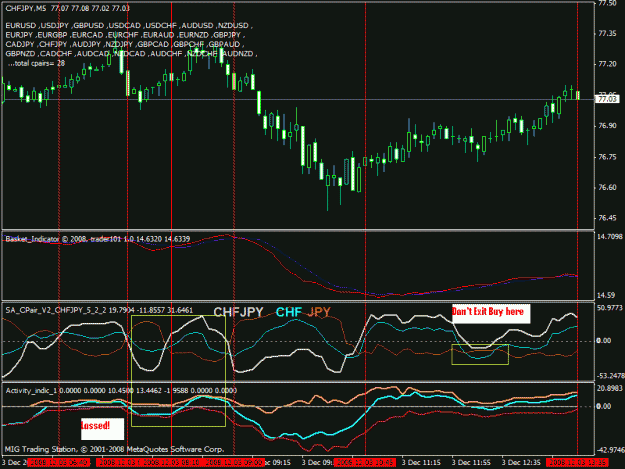Select the 'lossed!' annotation label
625x469 pixels.
pyautogui.click(x=102, y=429)
